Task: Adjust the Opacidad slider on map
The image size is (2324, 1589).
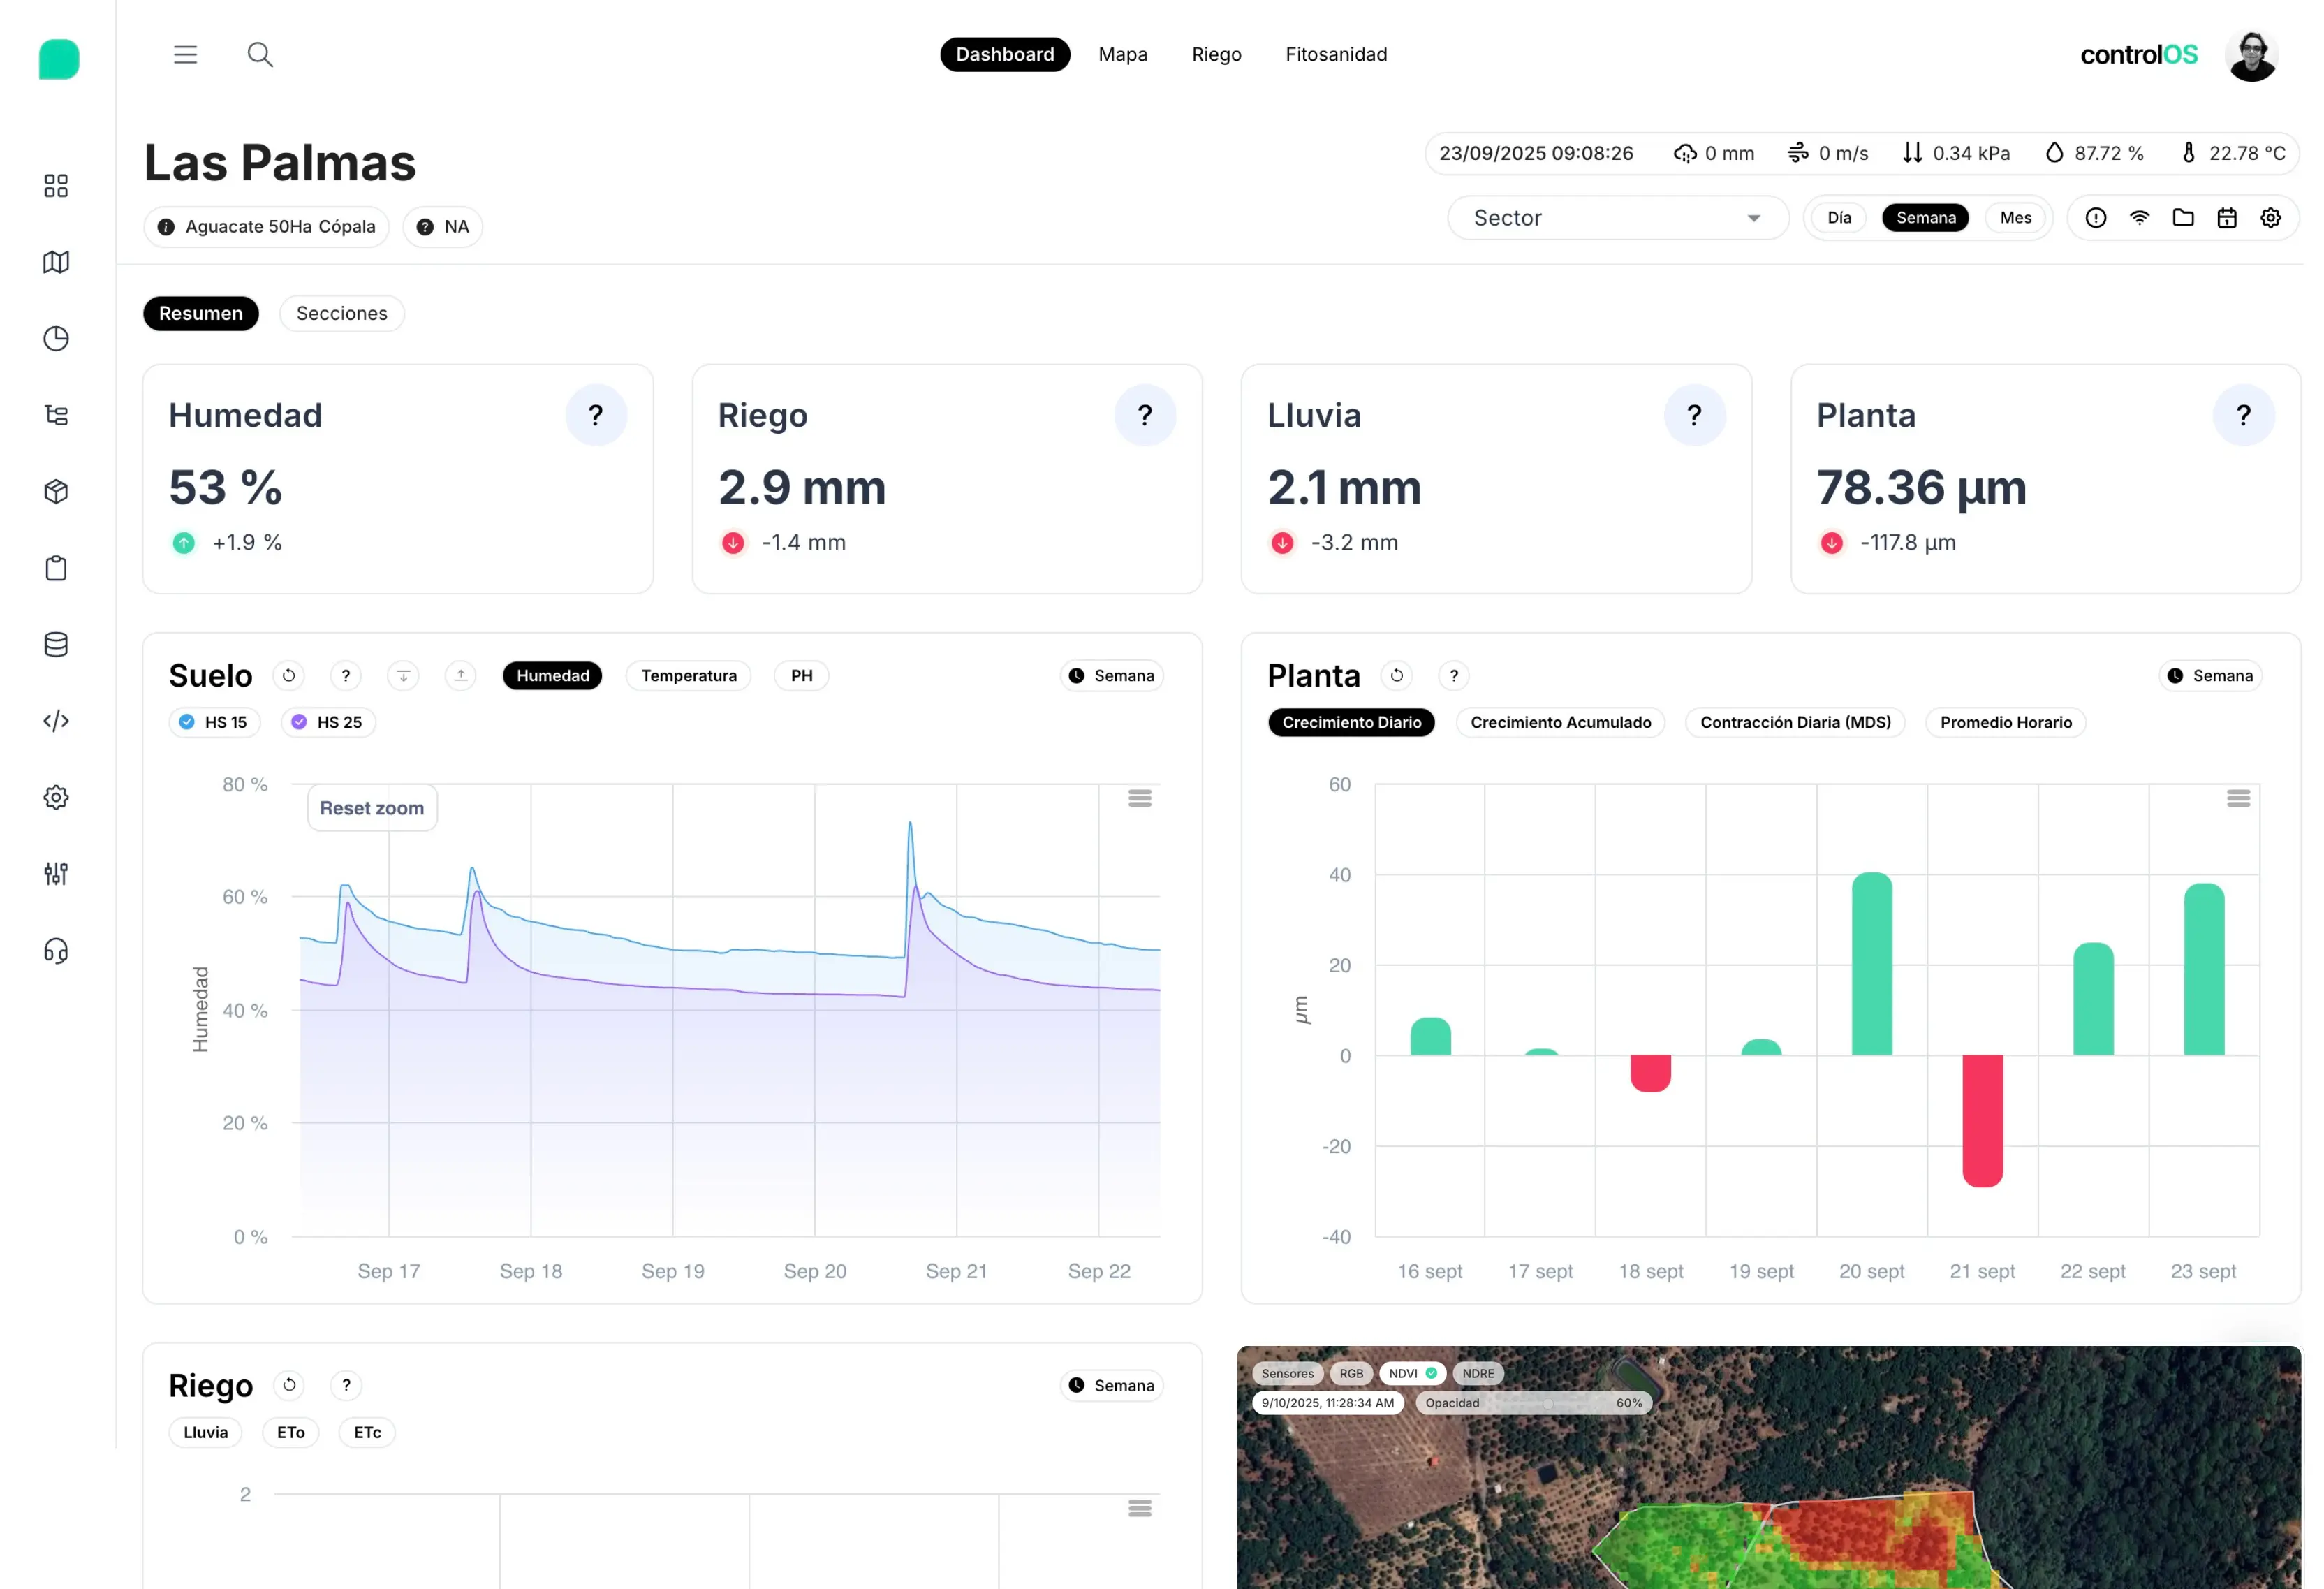Action: (x=1548, y=1403)
